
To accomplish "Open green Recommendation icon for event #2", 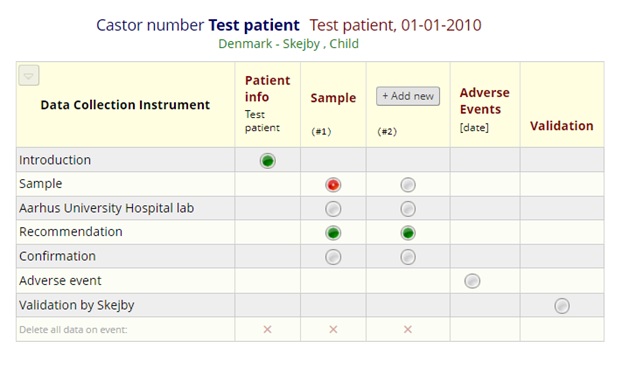I will [408, 233].
